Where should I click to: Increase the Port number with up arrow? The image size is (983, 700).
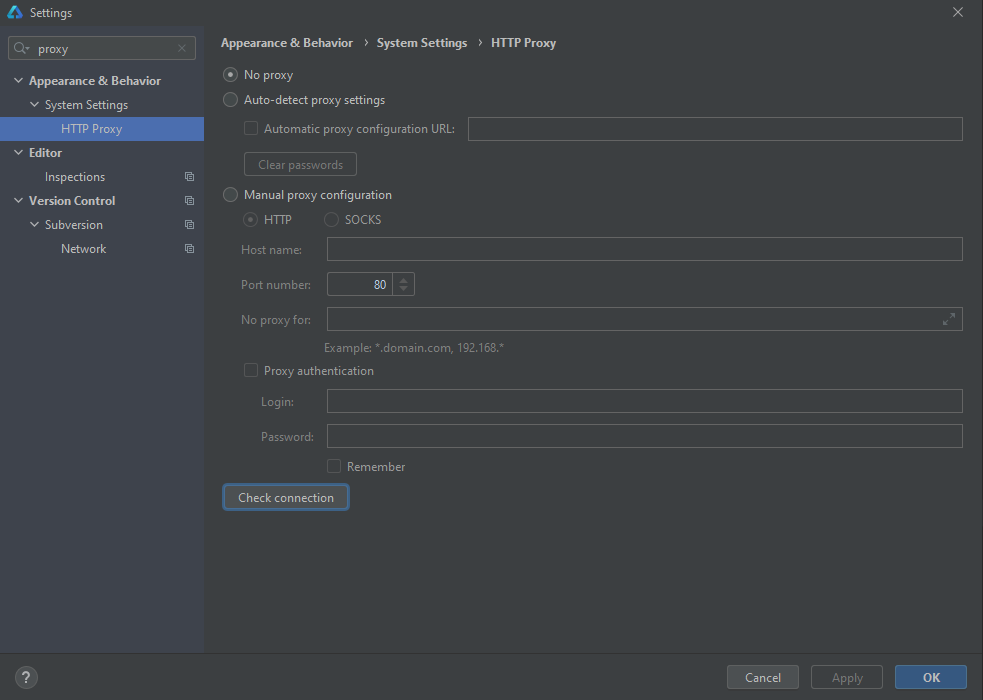pos(403,279)
